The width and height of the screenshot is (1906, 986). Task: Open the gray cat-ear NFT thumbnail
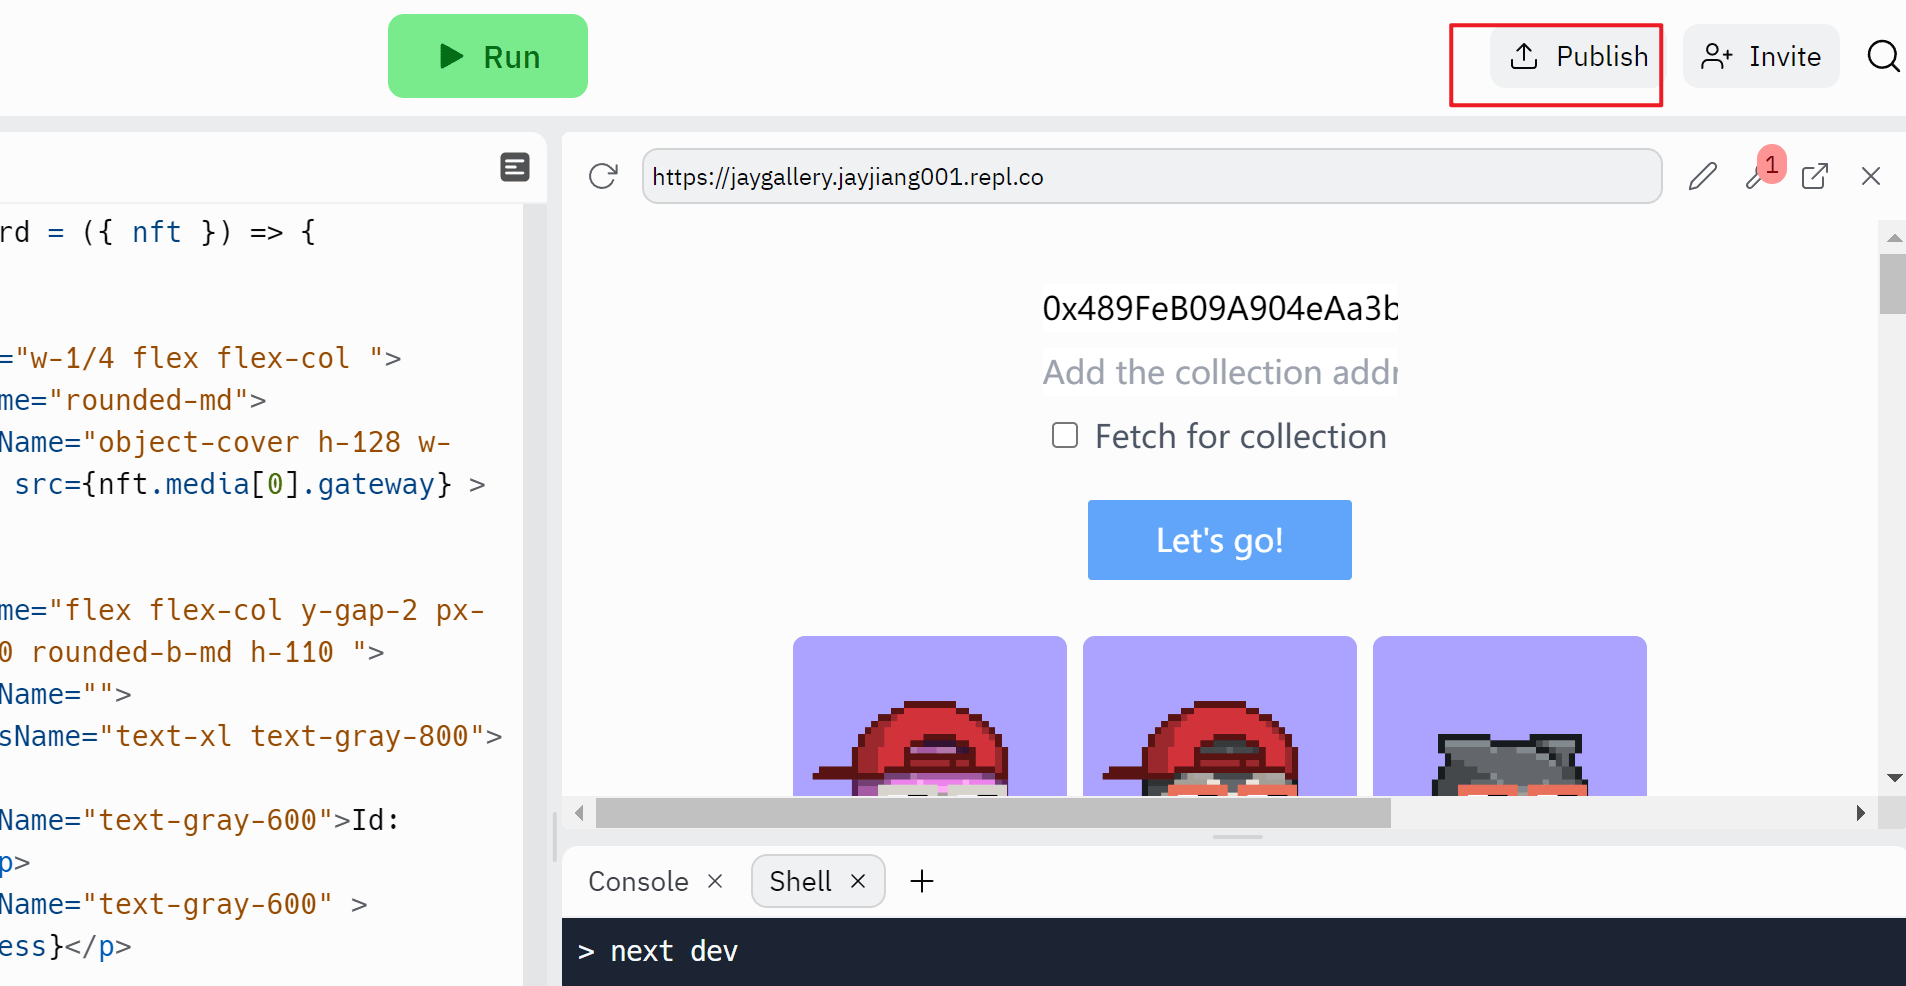(x=1510, y=716)
